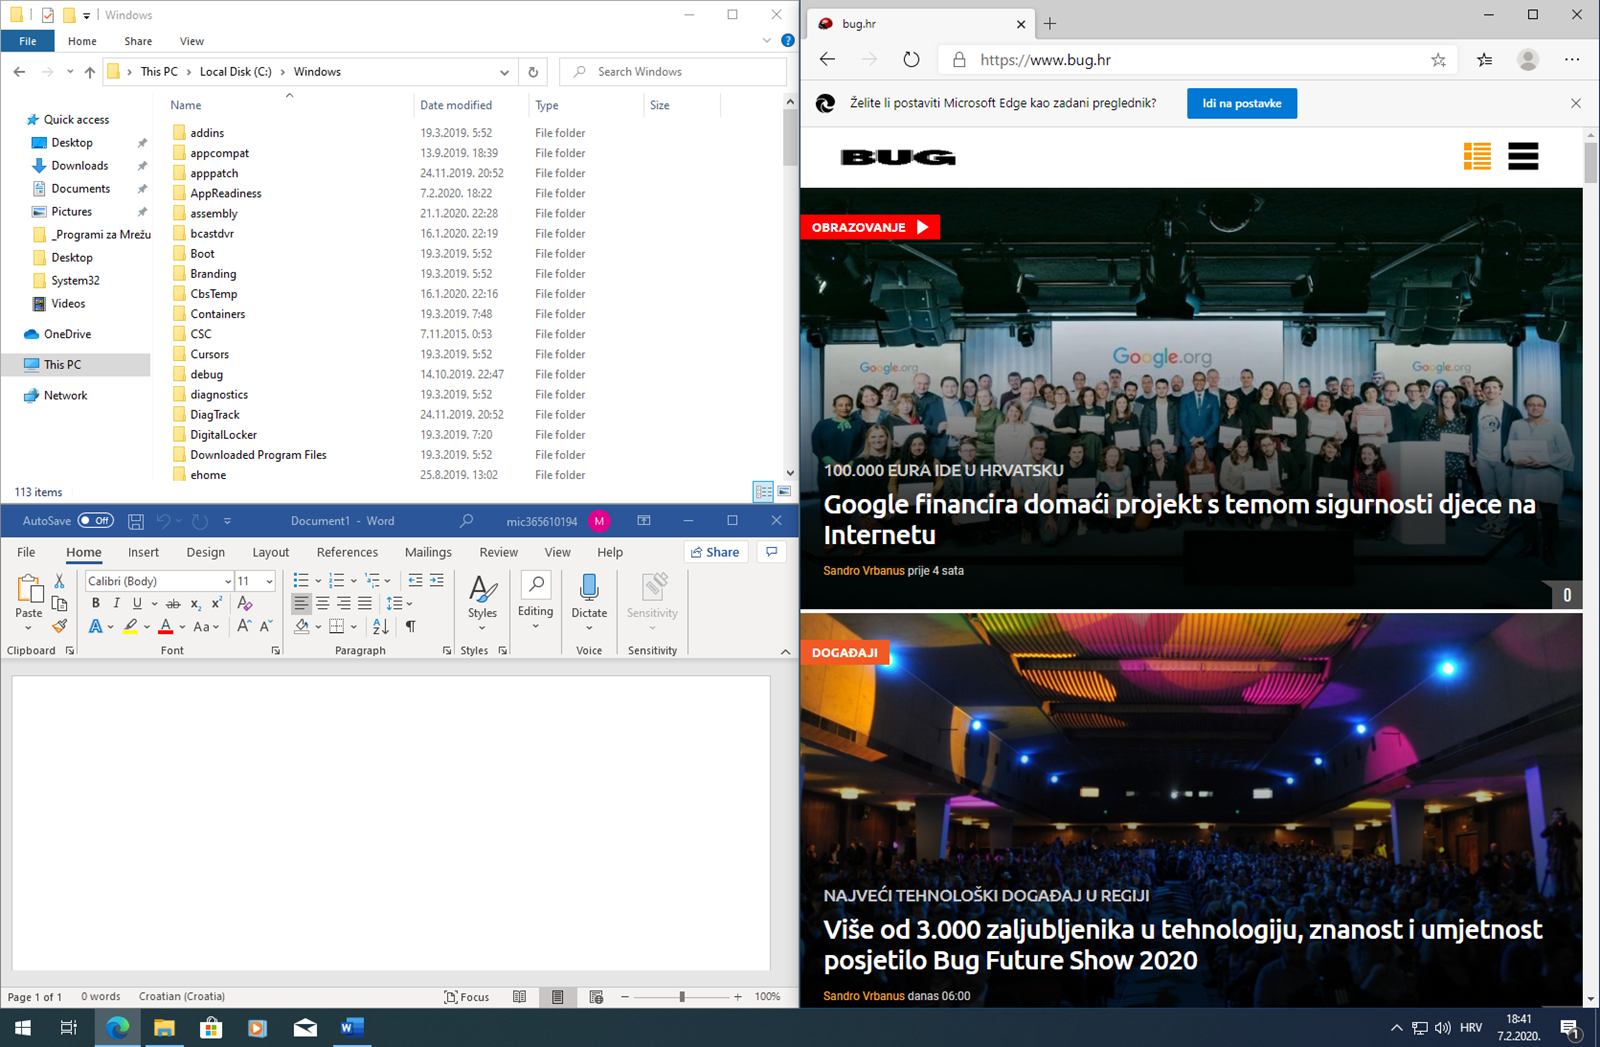
Task: Open font size dropdown showing 11
Action: tap(269, 581)
